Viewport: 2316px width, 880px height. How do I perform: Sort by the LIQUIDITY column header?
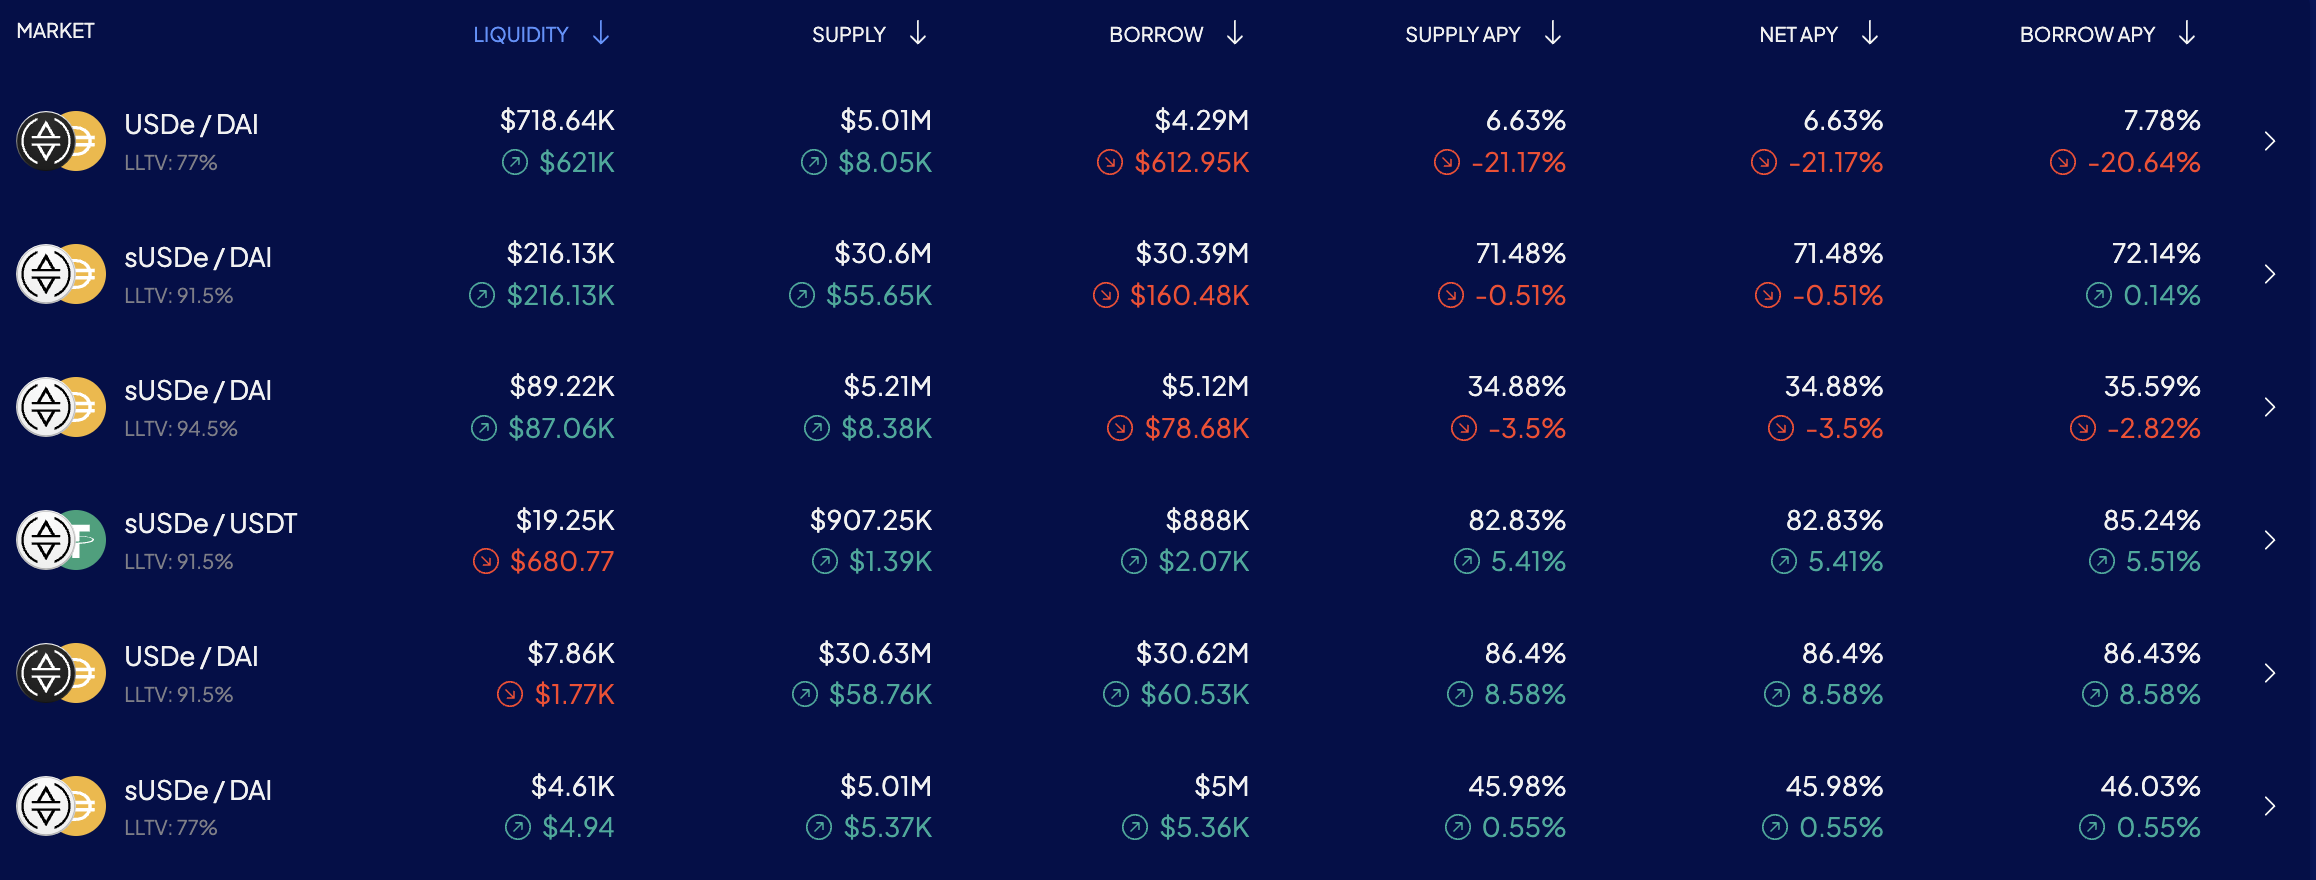tap(520, 35)
